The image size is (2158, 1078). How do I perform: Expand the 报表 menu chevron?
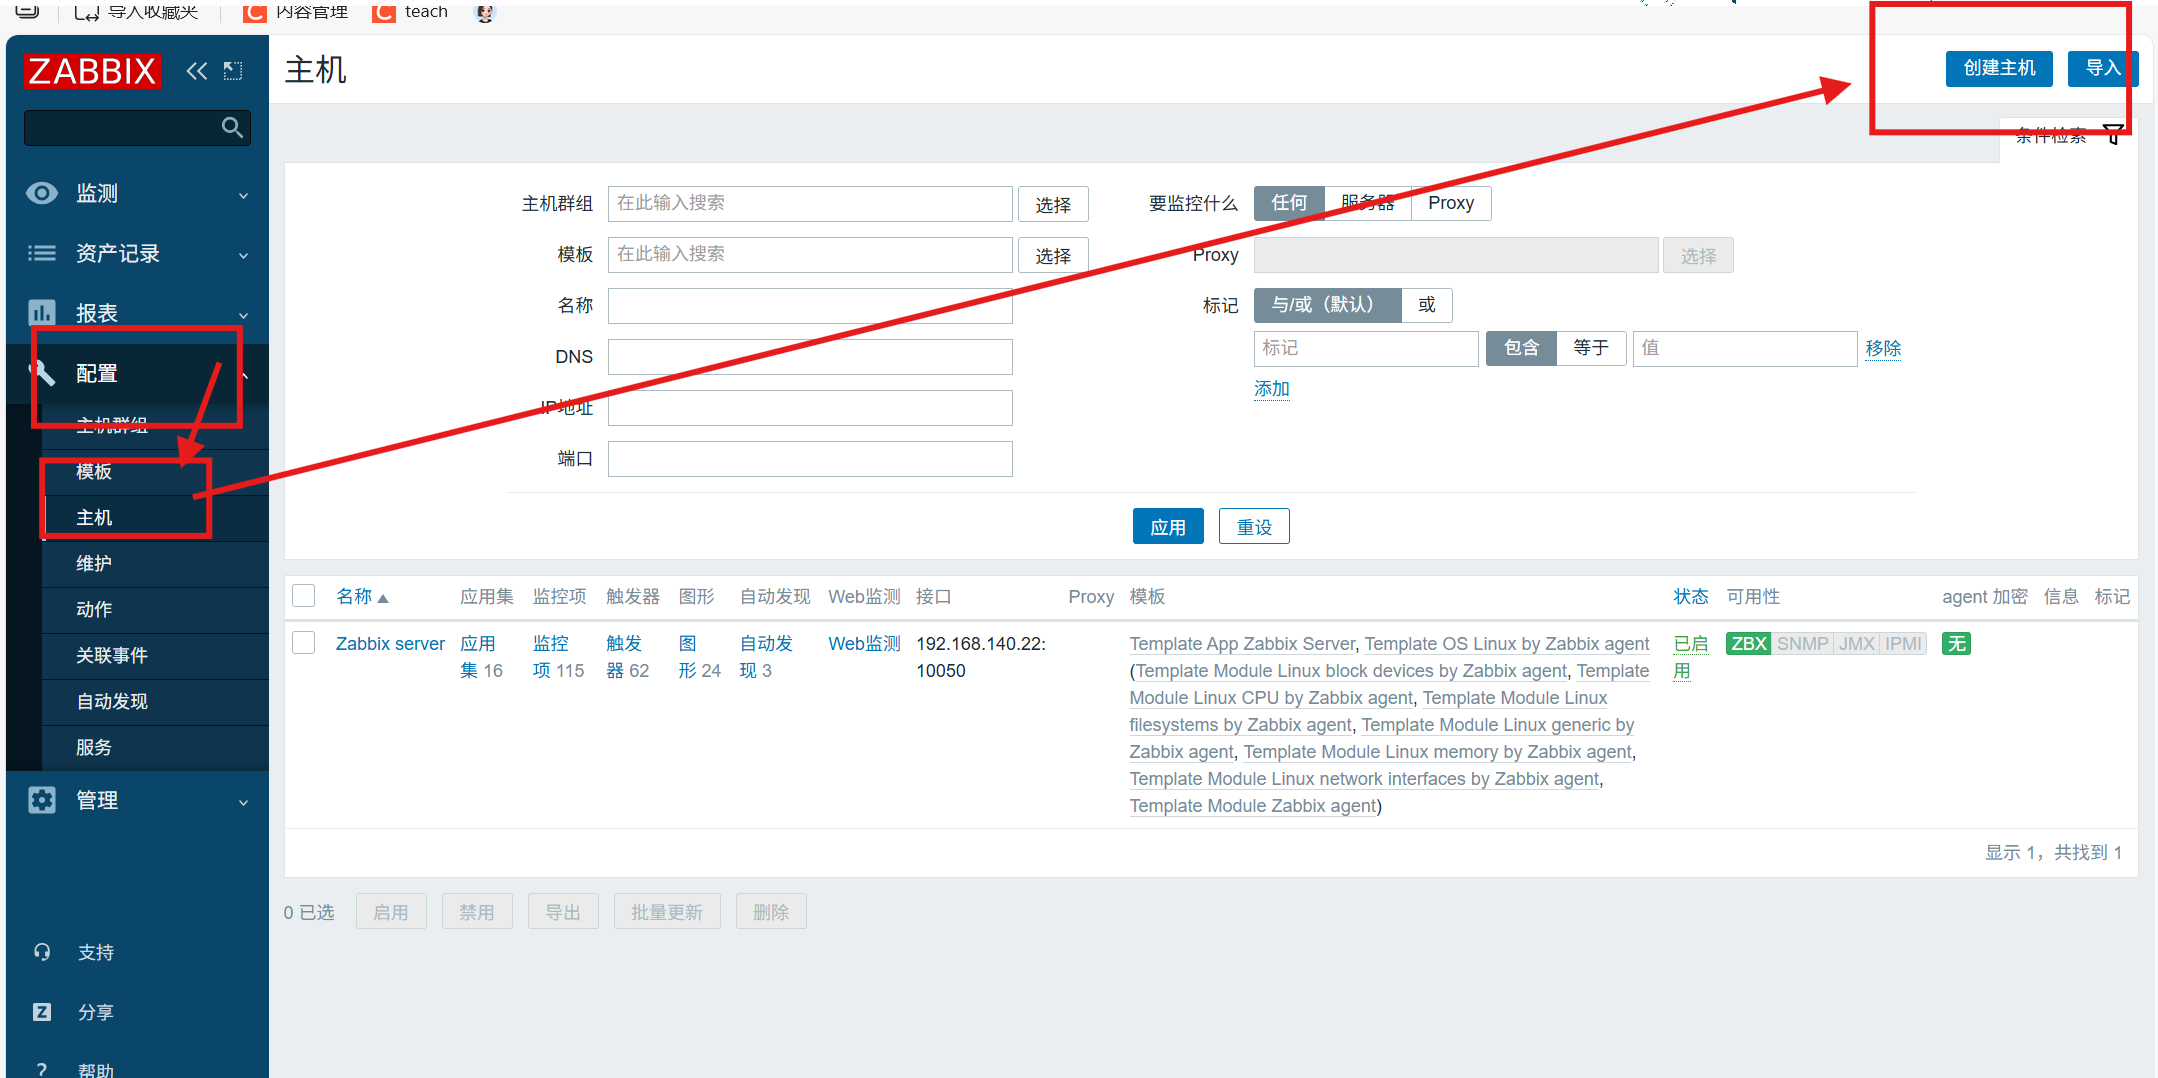243,315
